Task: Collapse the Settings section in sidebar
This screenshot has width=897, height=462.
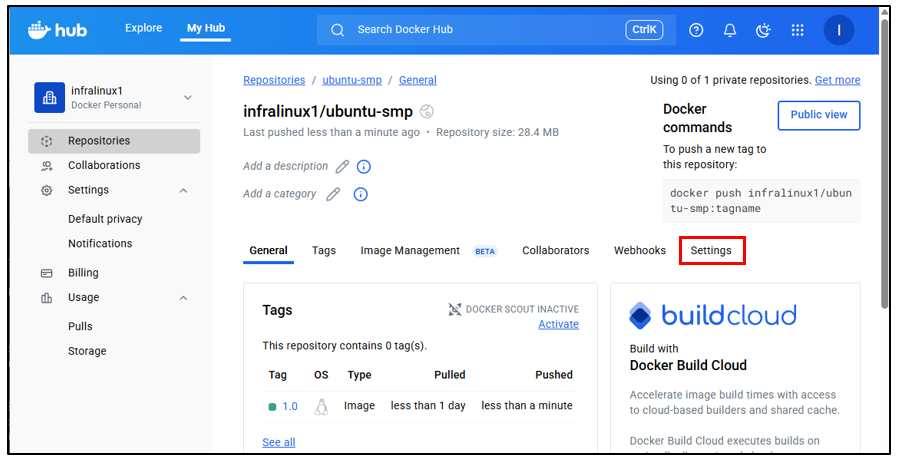Action: click(183, 190)
